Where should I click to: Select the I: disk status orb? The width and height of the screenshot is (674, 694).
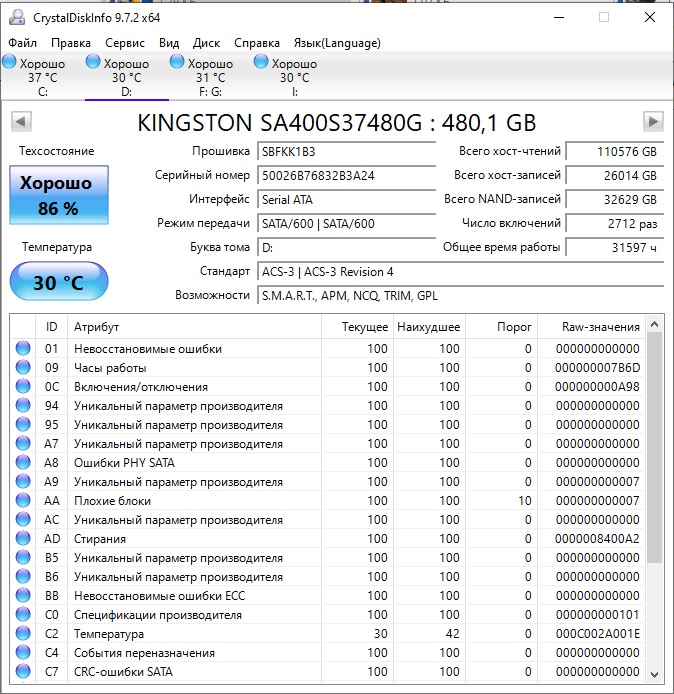(x=261, y=62)
